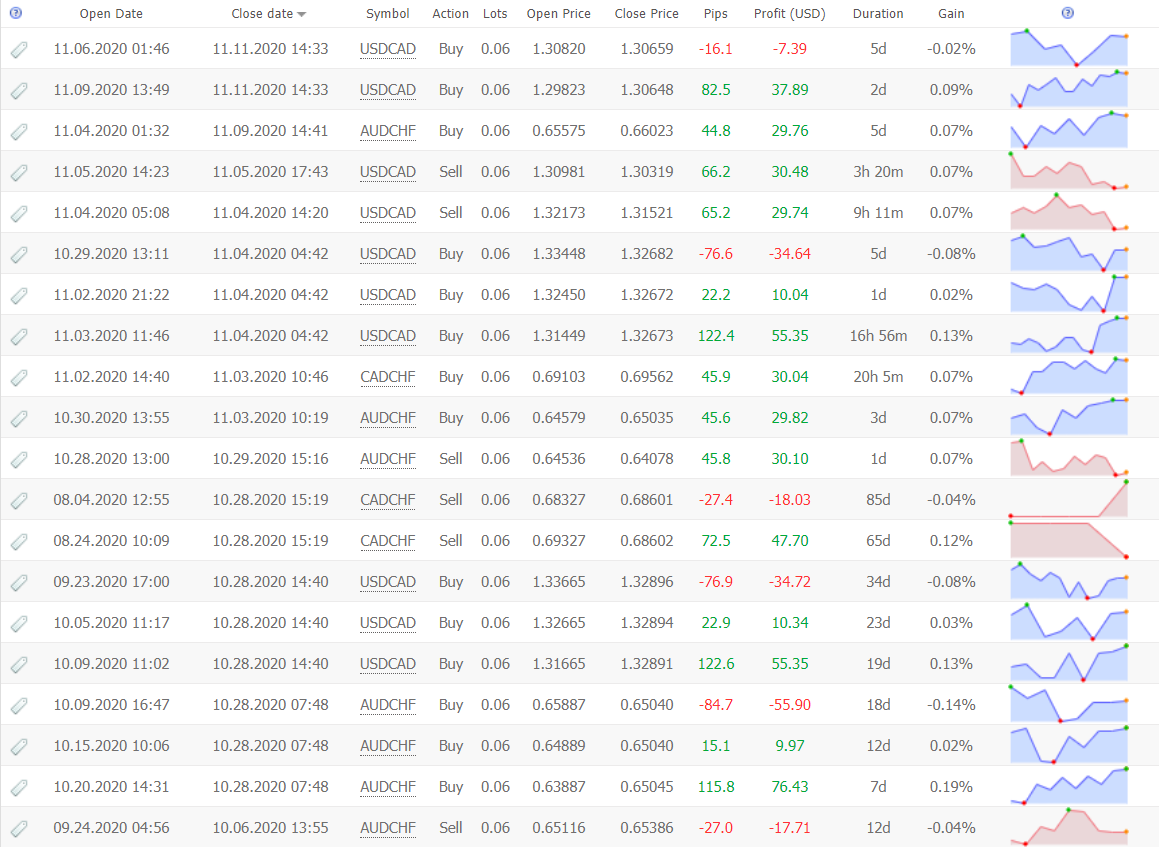Sort by Duration column header

(x=877, y=14)
